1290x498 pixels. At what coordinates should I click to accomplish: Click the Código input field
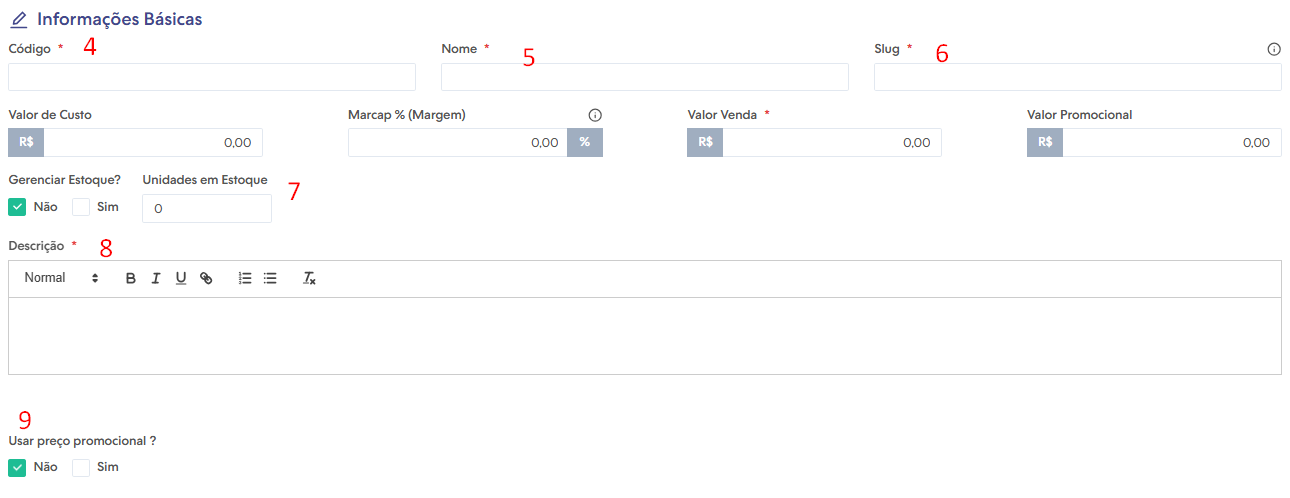click(x=212, y=77)
